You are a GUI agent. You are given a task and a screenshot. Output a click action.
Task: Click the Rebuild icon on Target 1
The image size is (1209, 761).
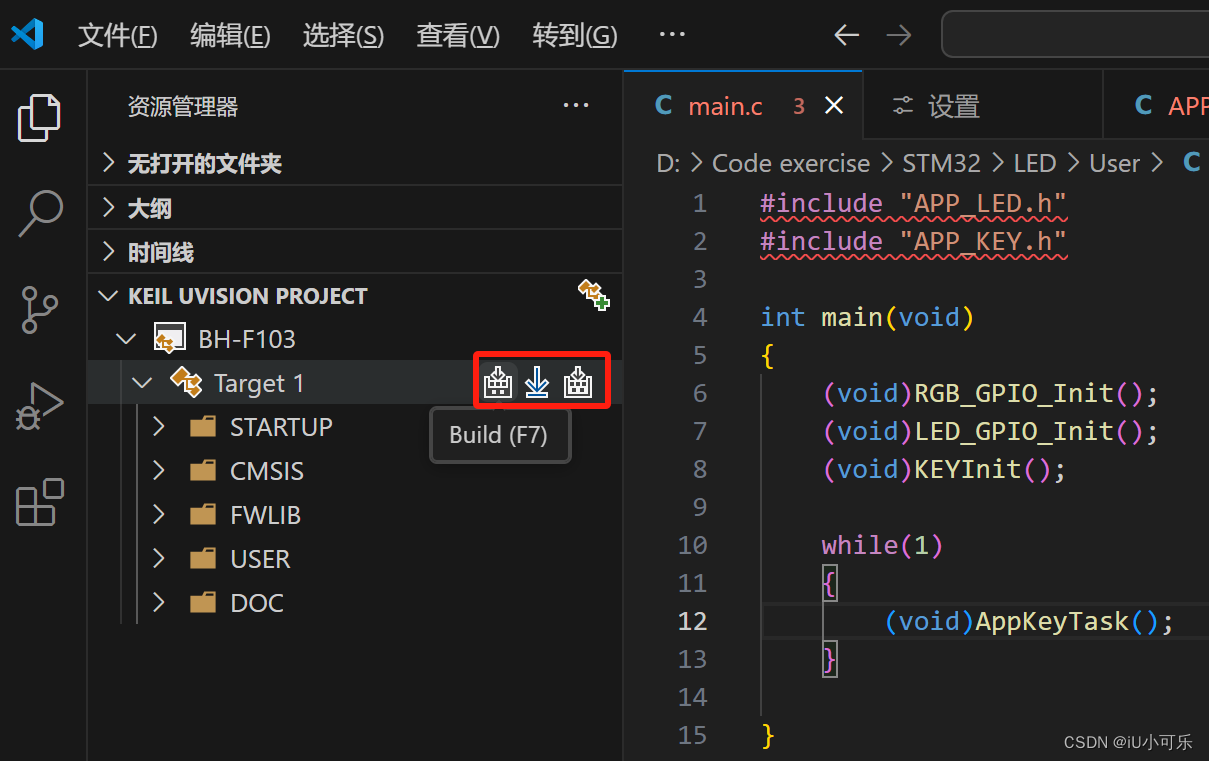coord(577,382)
